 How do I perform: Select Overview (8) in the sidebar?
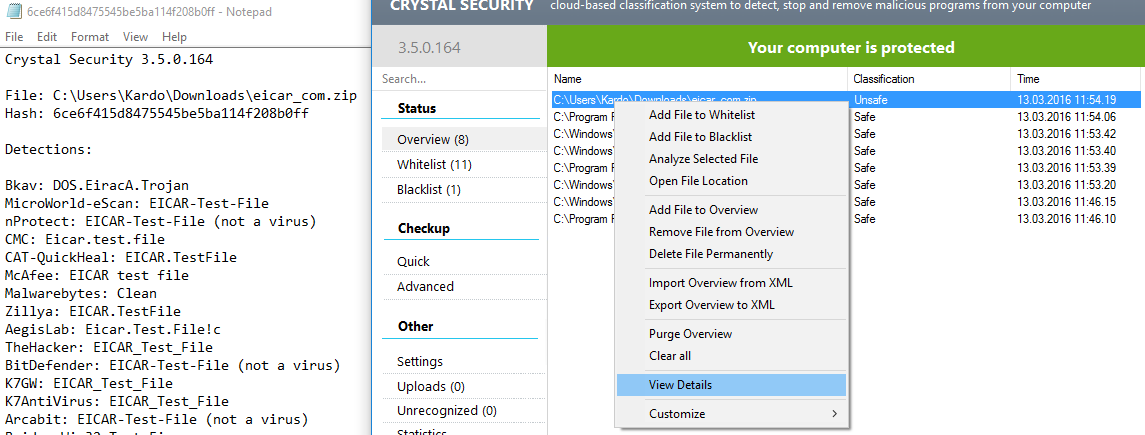click(432, 140)
